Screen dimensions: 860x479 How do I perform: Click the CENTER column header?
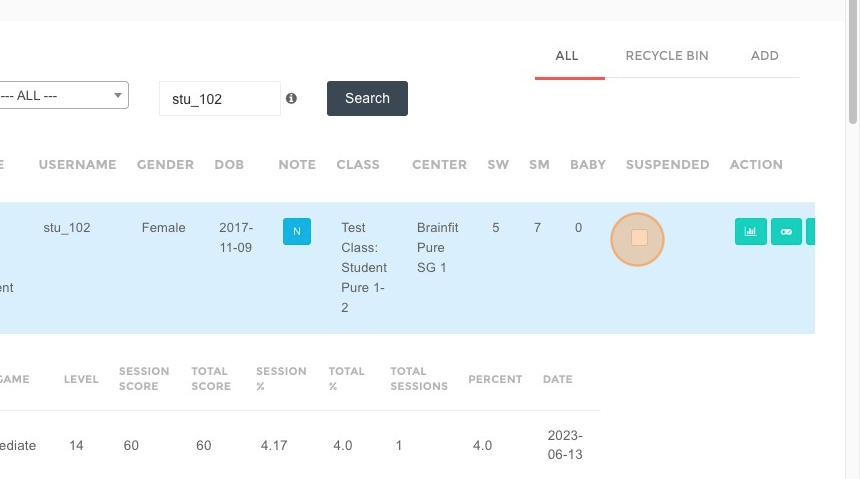coord(439,165)
